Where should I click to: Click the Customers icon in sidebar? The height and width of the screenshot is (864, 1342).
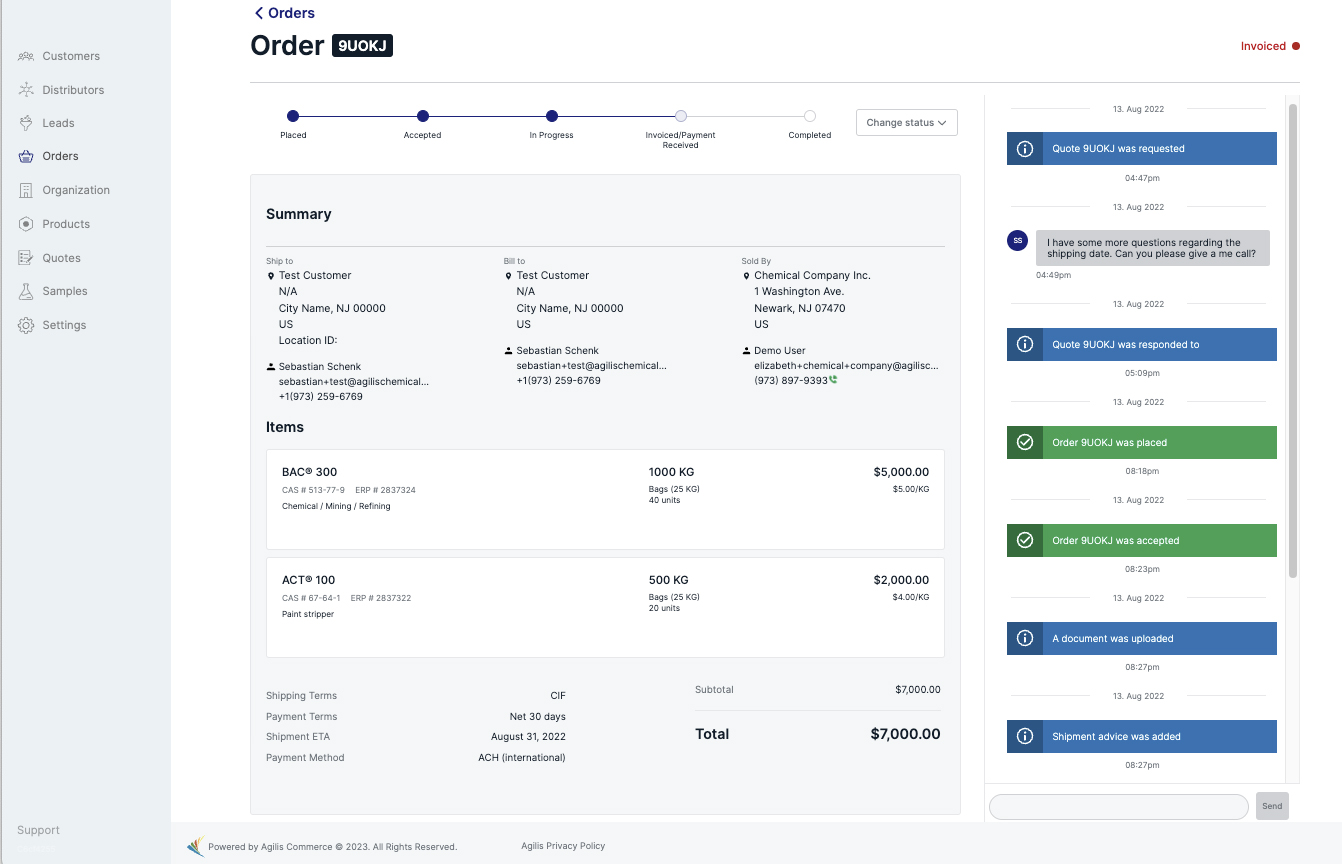coord(26,56)
